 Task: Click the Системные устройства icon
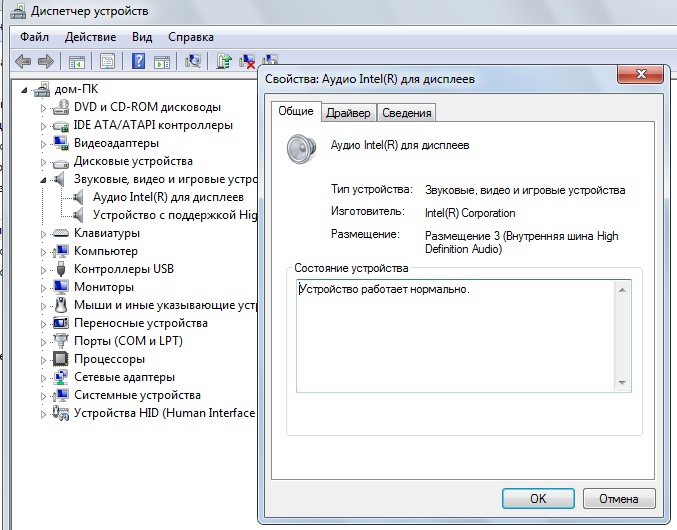(x=60, y=395)
